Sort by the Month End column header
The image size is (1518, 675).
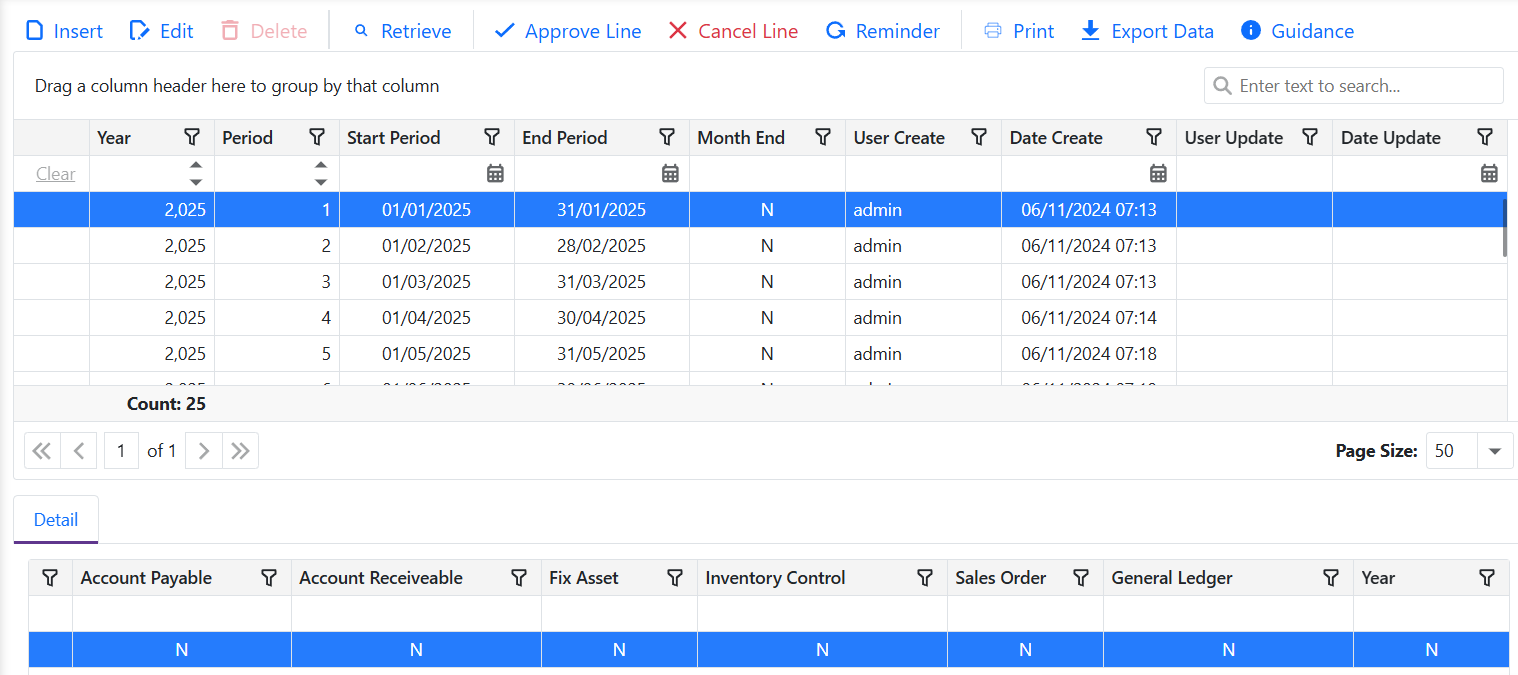741,137
